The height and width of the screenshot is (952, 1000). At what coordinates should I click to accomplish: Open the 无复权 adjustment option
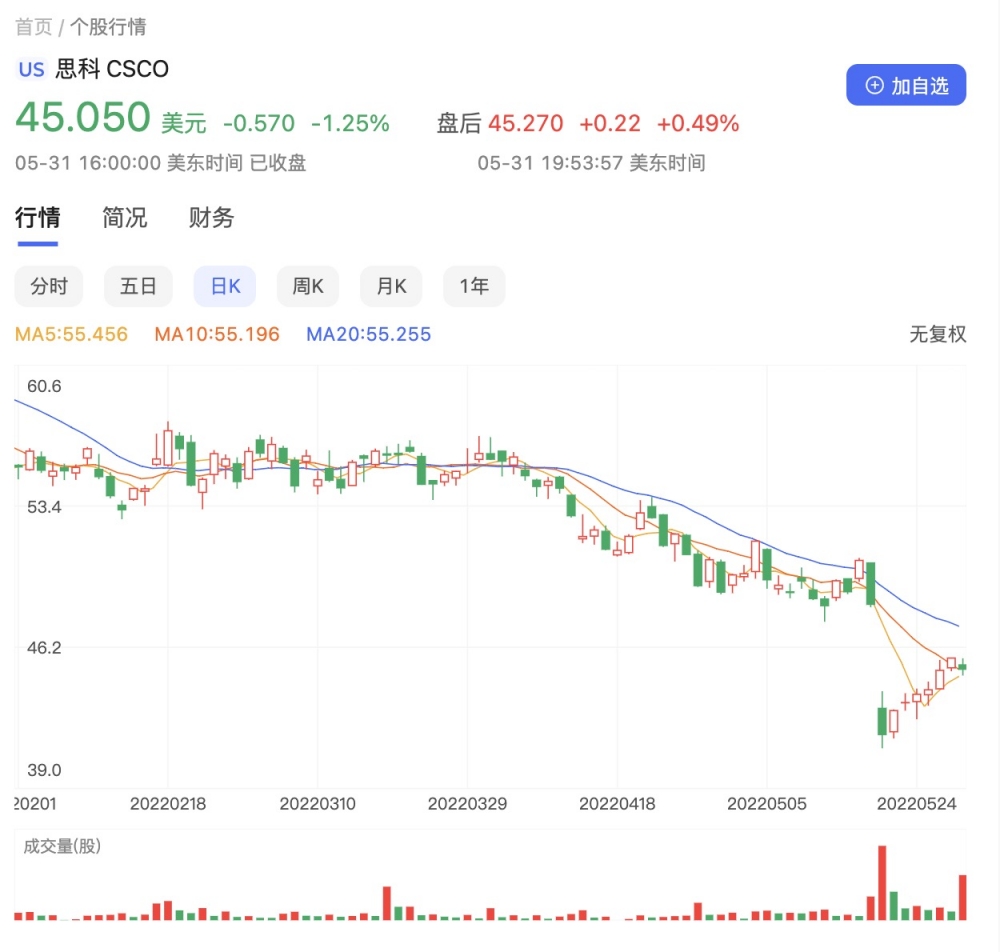tap(938, 333)
